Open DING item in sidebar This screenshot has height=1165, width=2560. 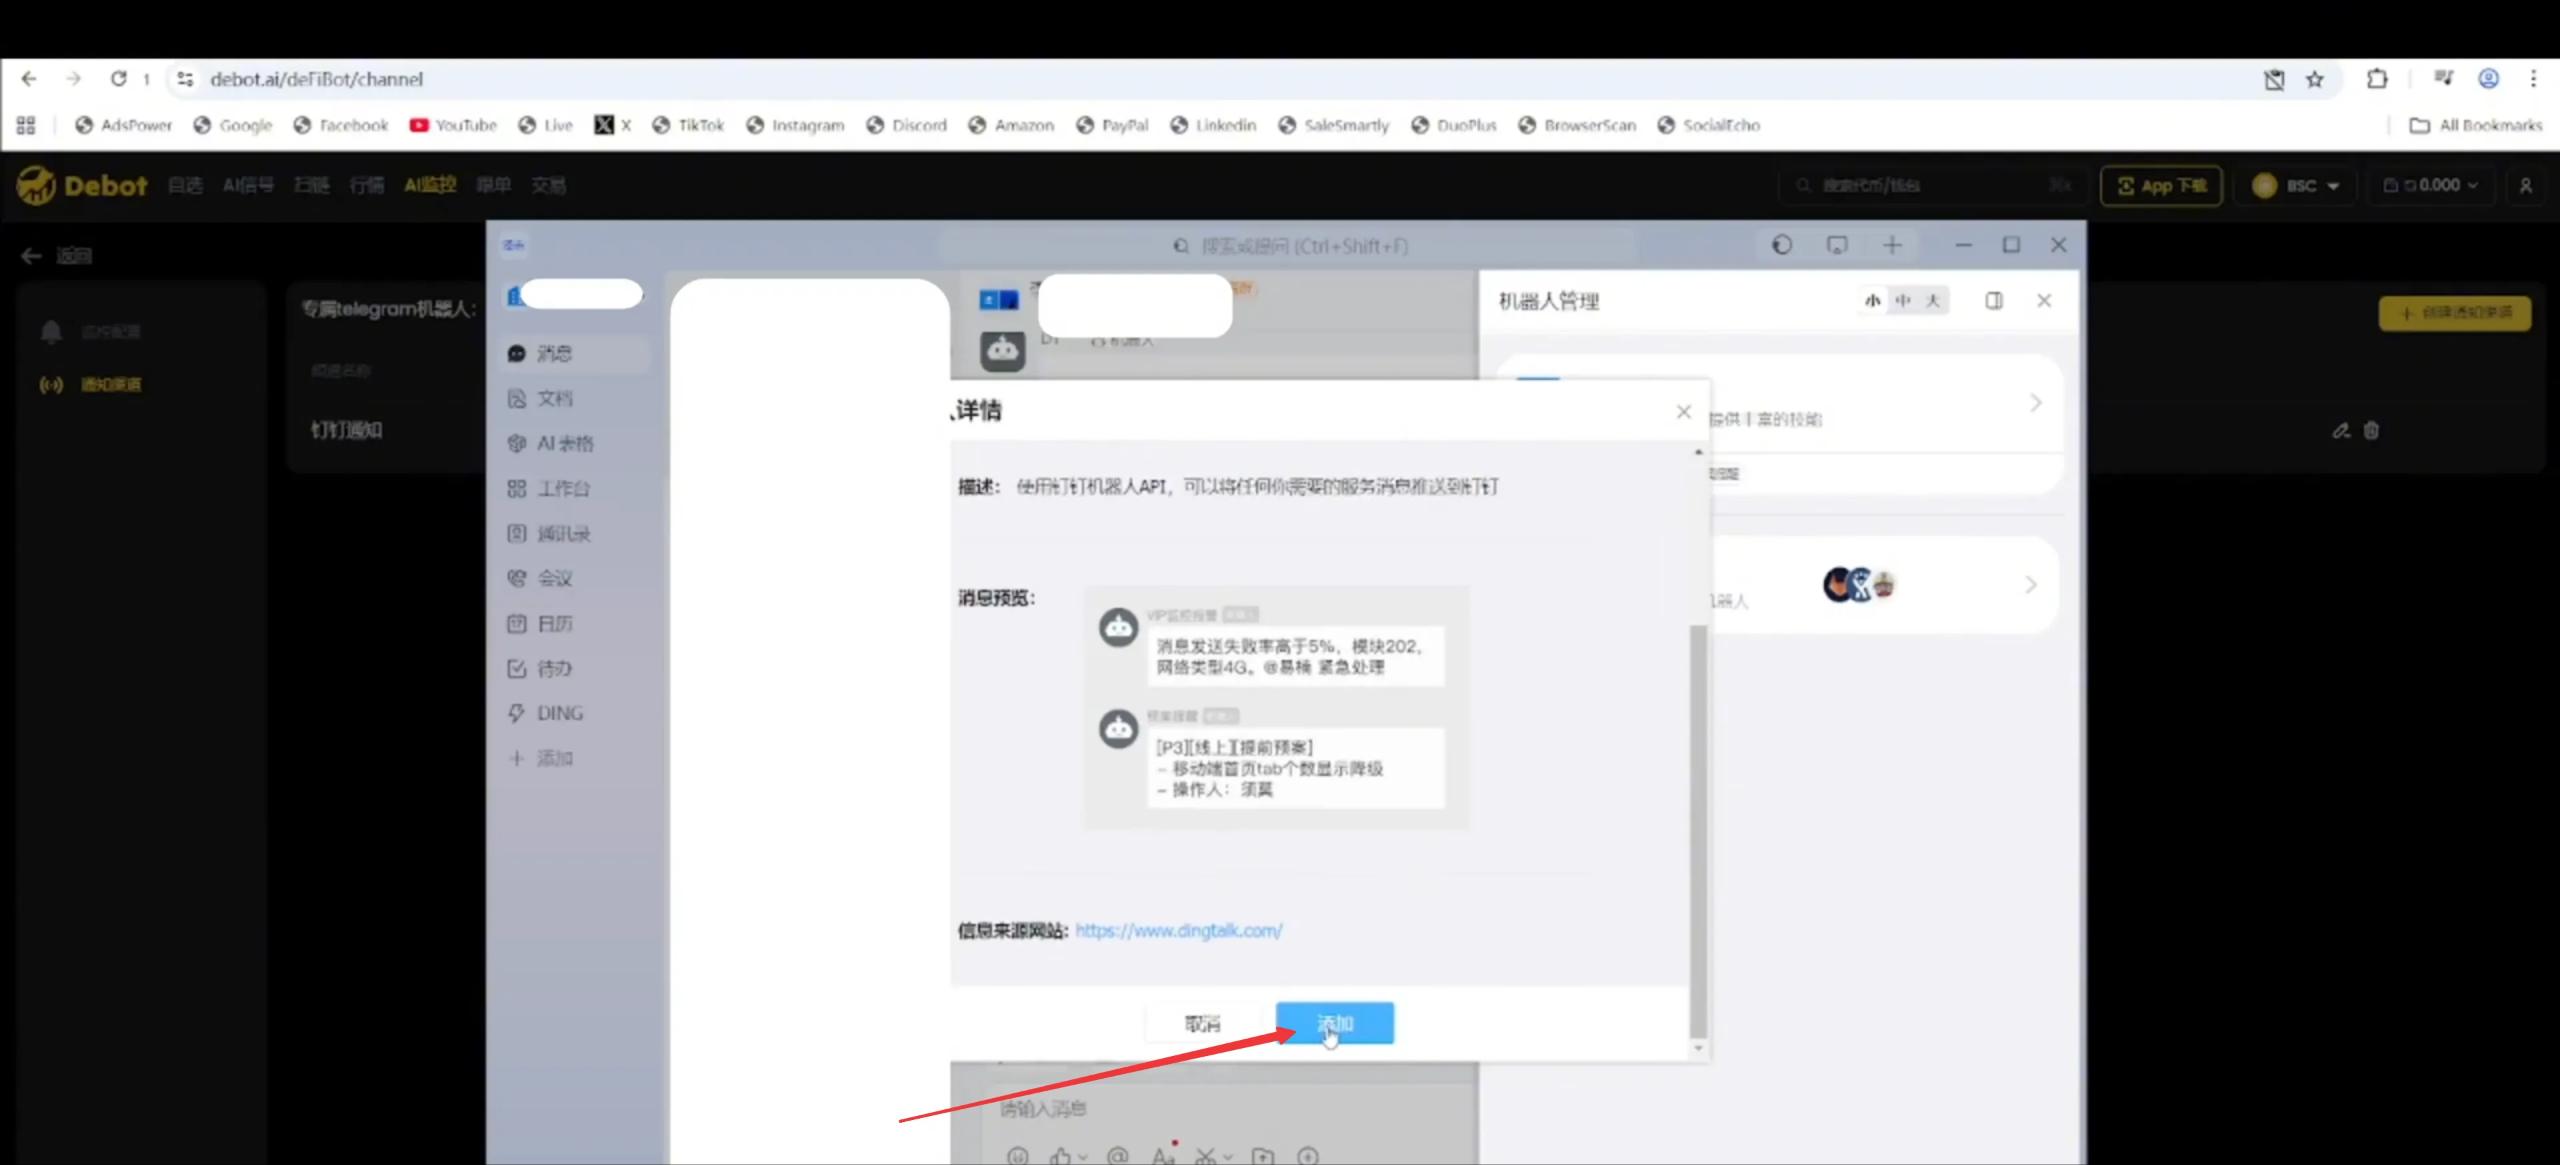pyautogui.click(x=558, y=713)
